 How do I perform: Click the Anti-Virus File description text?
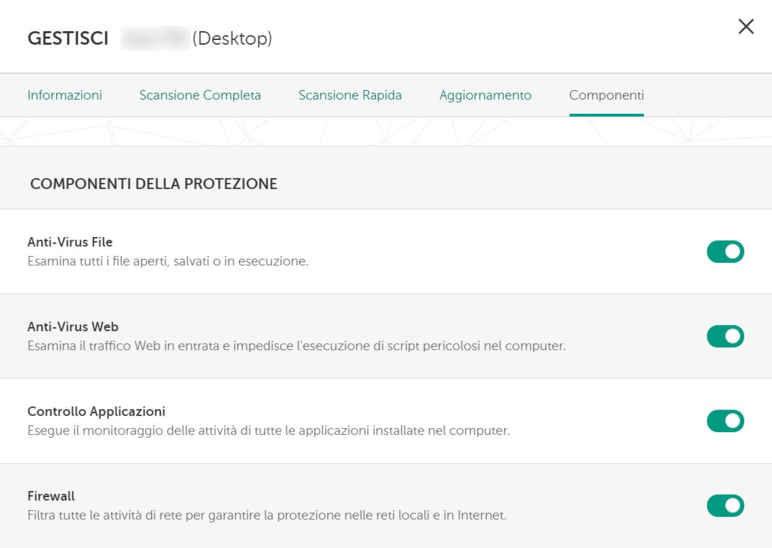tap(167, 262)
